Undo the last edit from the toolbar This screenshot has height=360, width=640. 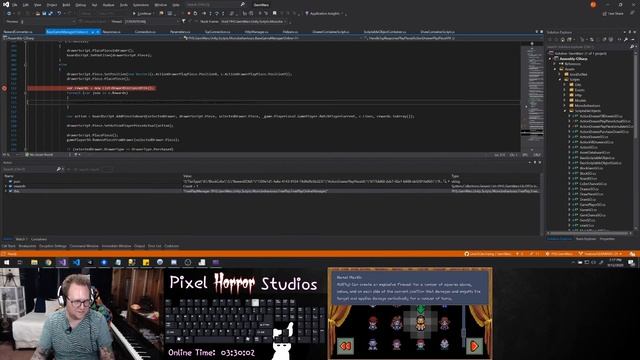point(60,13)
